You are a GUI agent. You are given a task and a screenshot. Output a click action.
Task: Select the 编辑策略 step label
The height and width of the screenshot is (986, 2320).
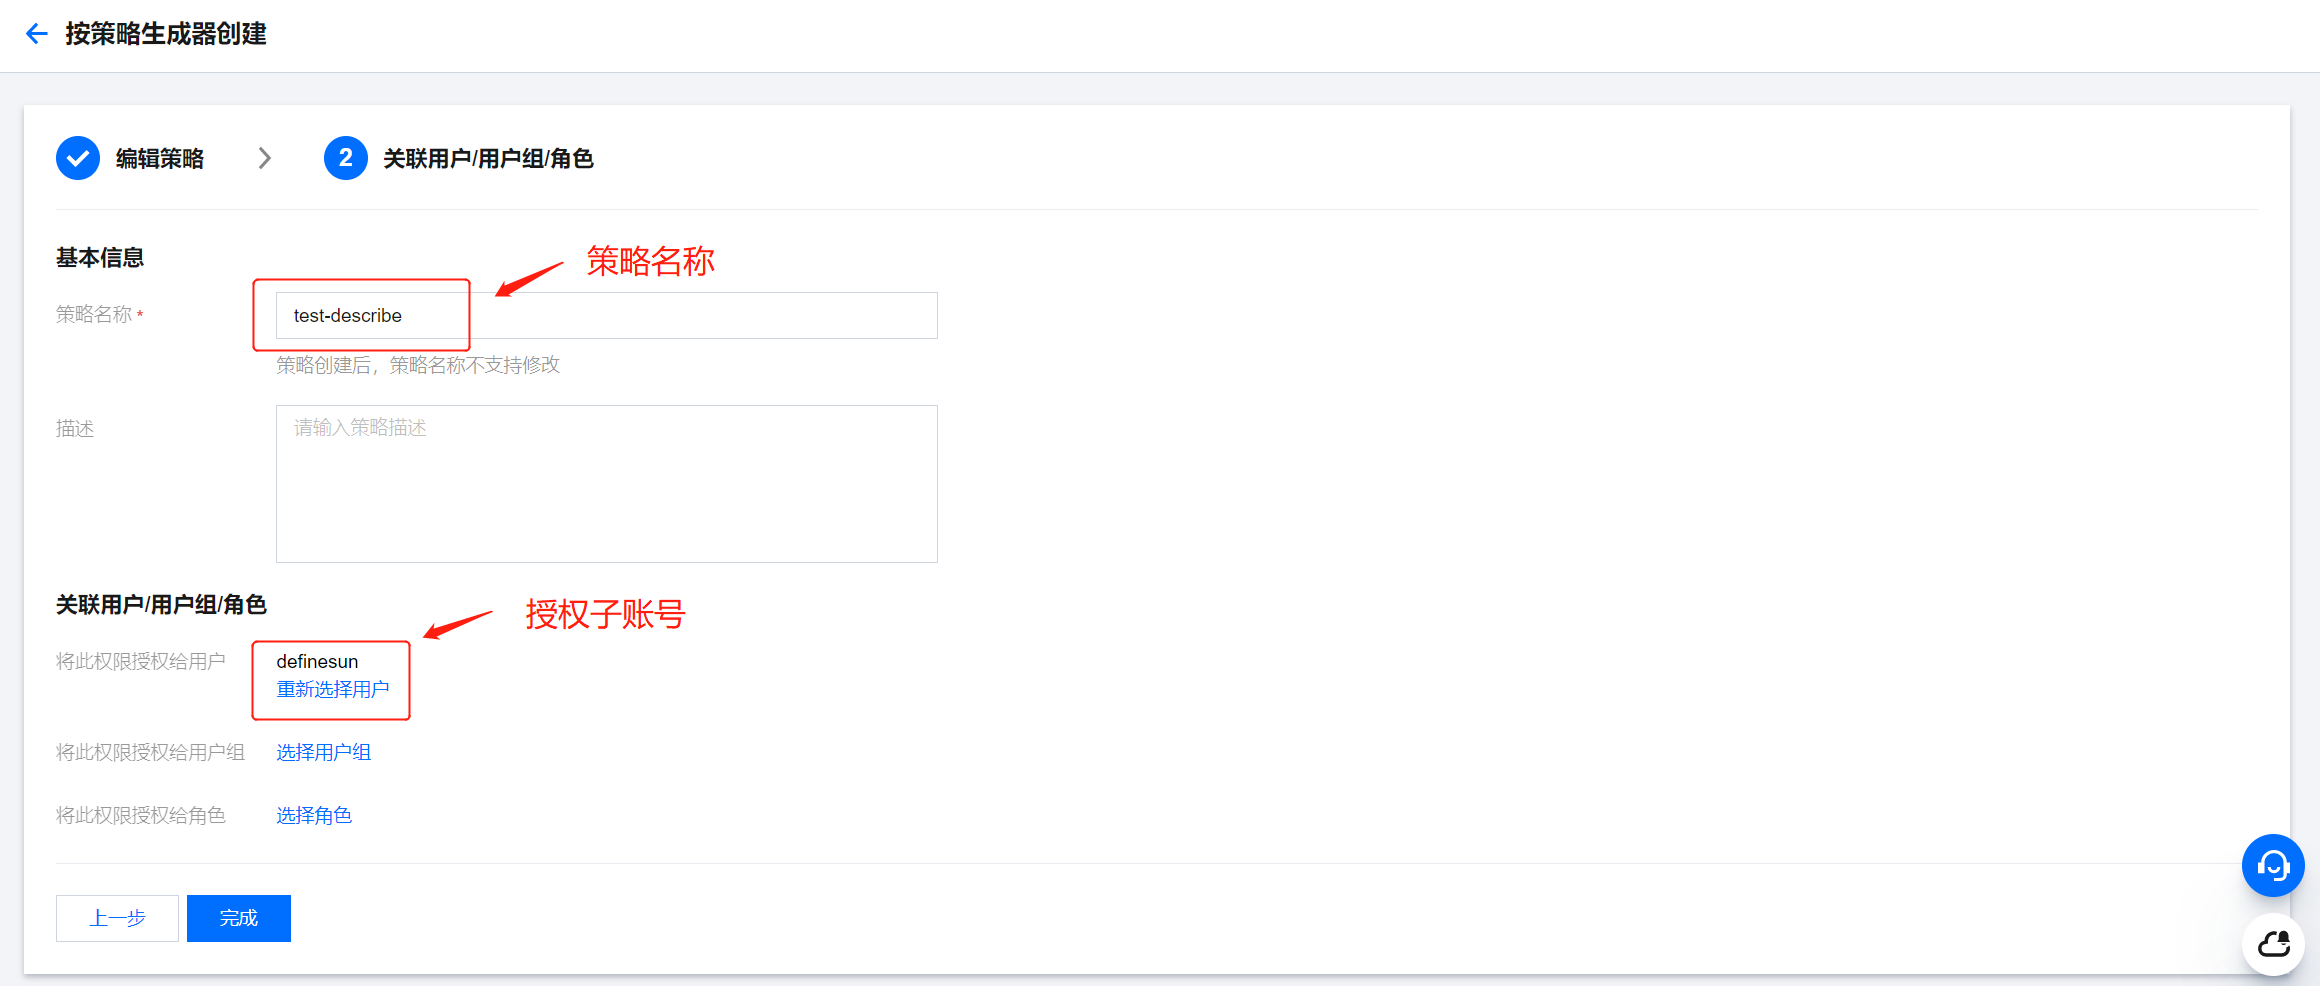coord(160,159)
